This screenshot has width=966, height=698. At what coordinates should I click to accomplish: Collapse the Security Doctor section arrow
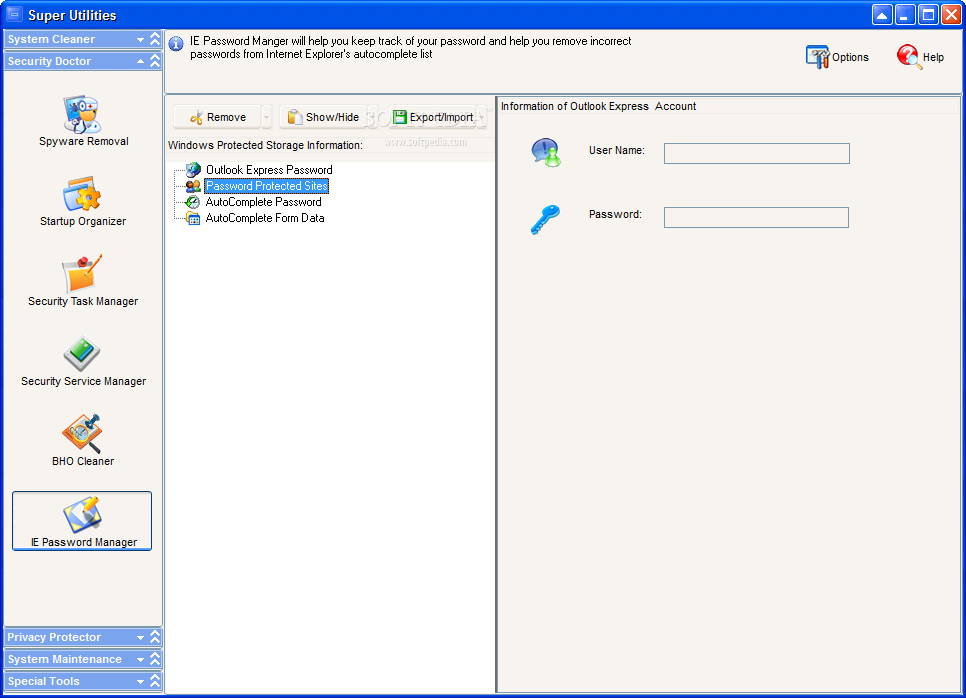click(140, 61)
